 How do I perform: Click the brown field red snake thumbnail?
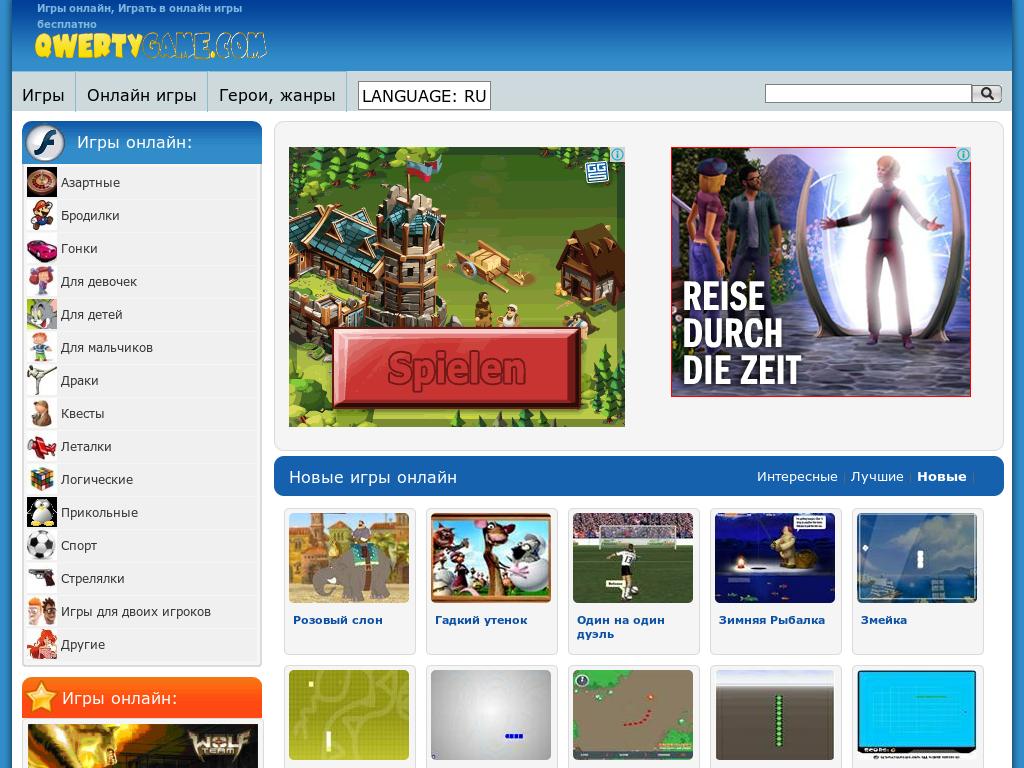click(633, 715)
